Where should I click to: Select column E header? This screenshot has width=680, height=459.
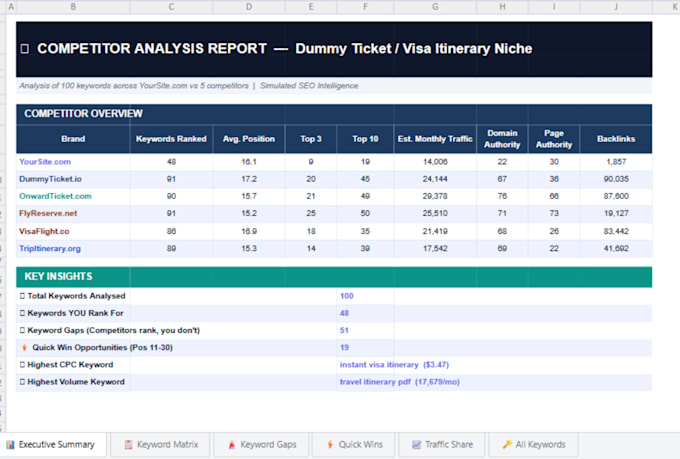(311, 7)
